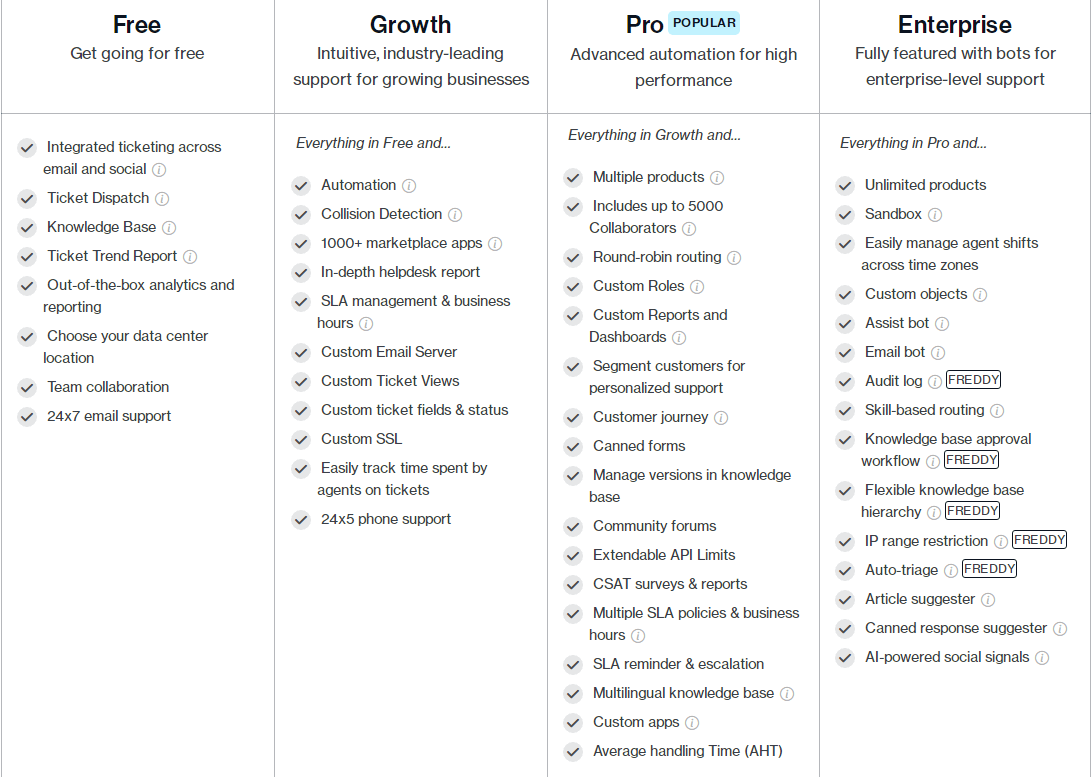Click info icon next to Assist bot

tap(942, 324)
